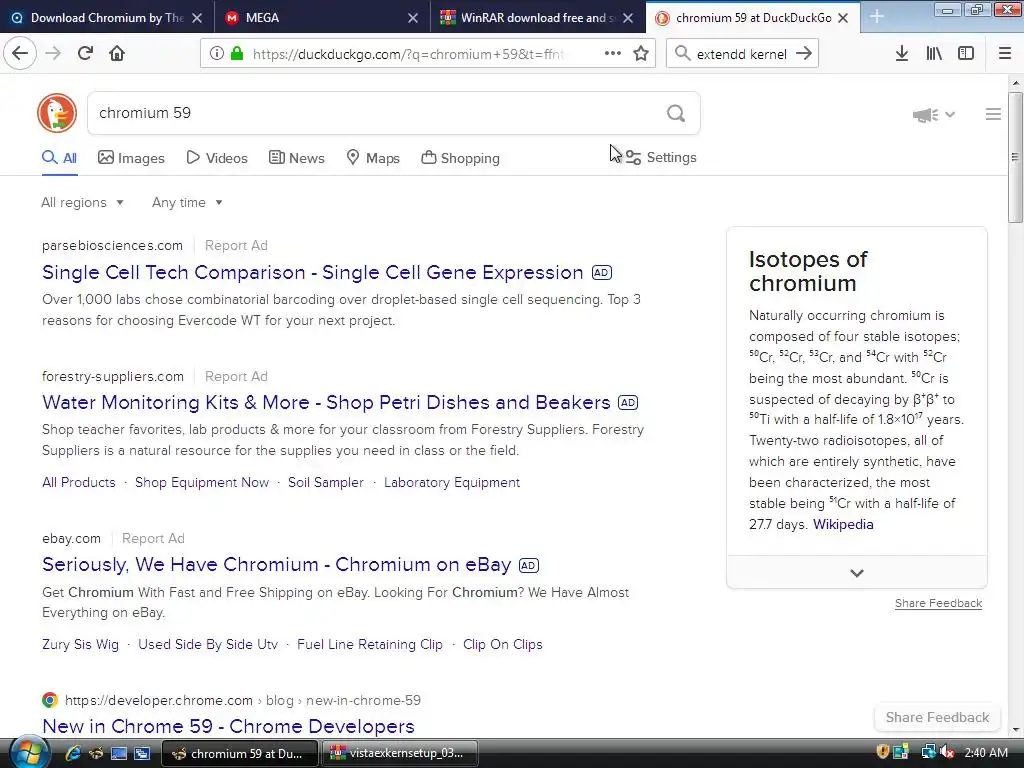Screen dimensions: 1024x768
Task: Open DuckDuckGo Settings
Action: pos(661,157)
